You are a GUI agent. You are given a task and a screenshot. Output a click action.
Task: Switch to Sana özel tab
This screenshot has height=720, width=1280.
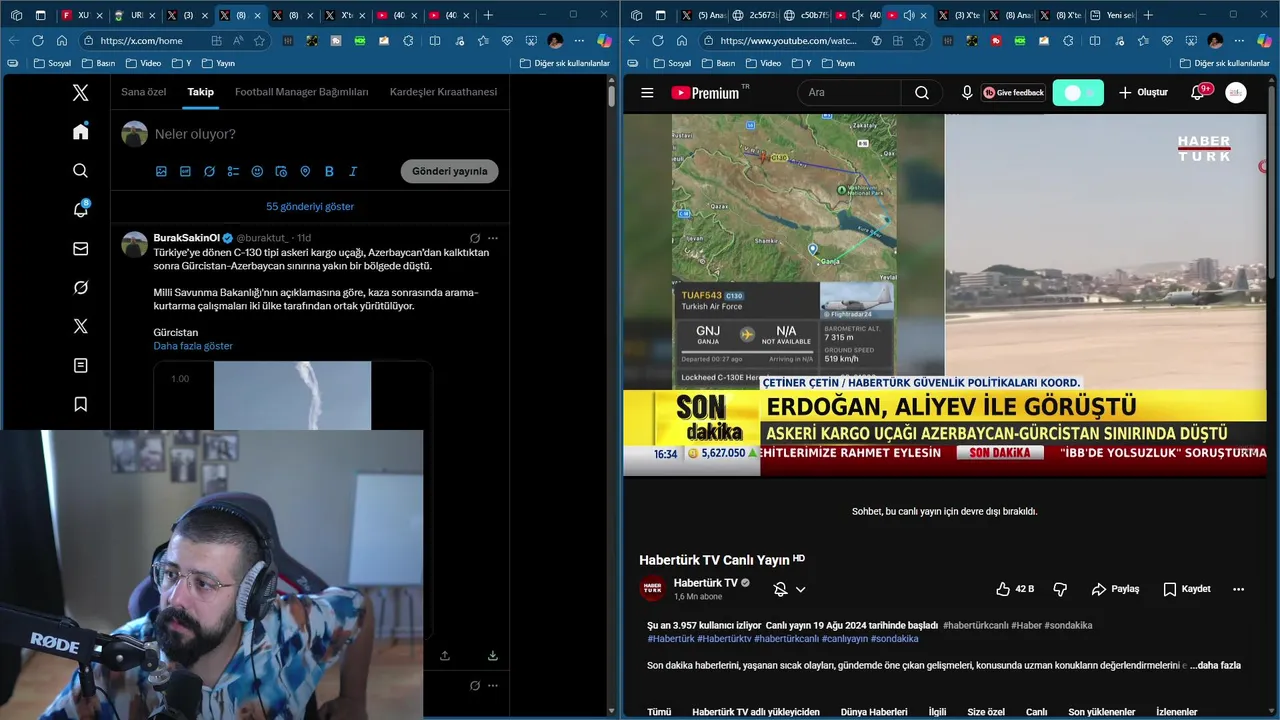(144, 92)
